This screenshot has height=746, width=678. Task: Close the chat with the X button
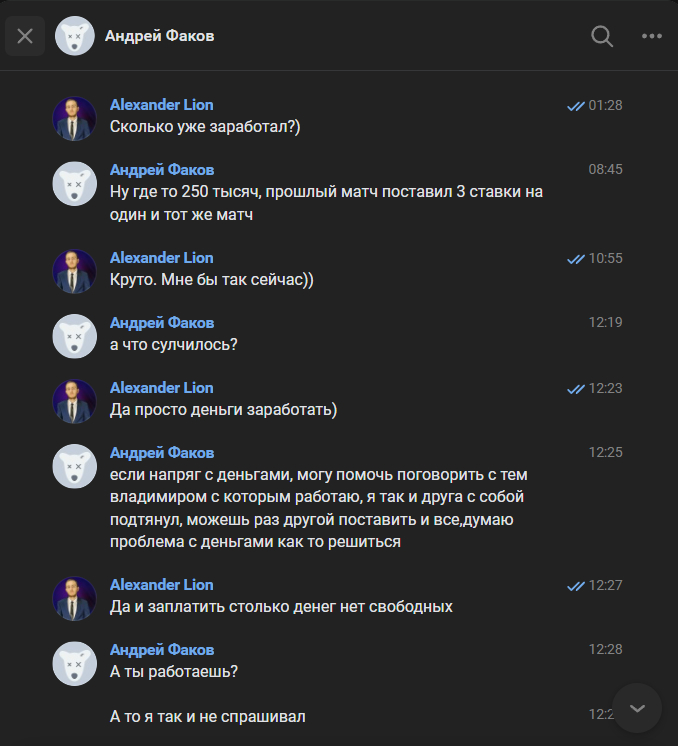pos(25,36)
